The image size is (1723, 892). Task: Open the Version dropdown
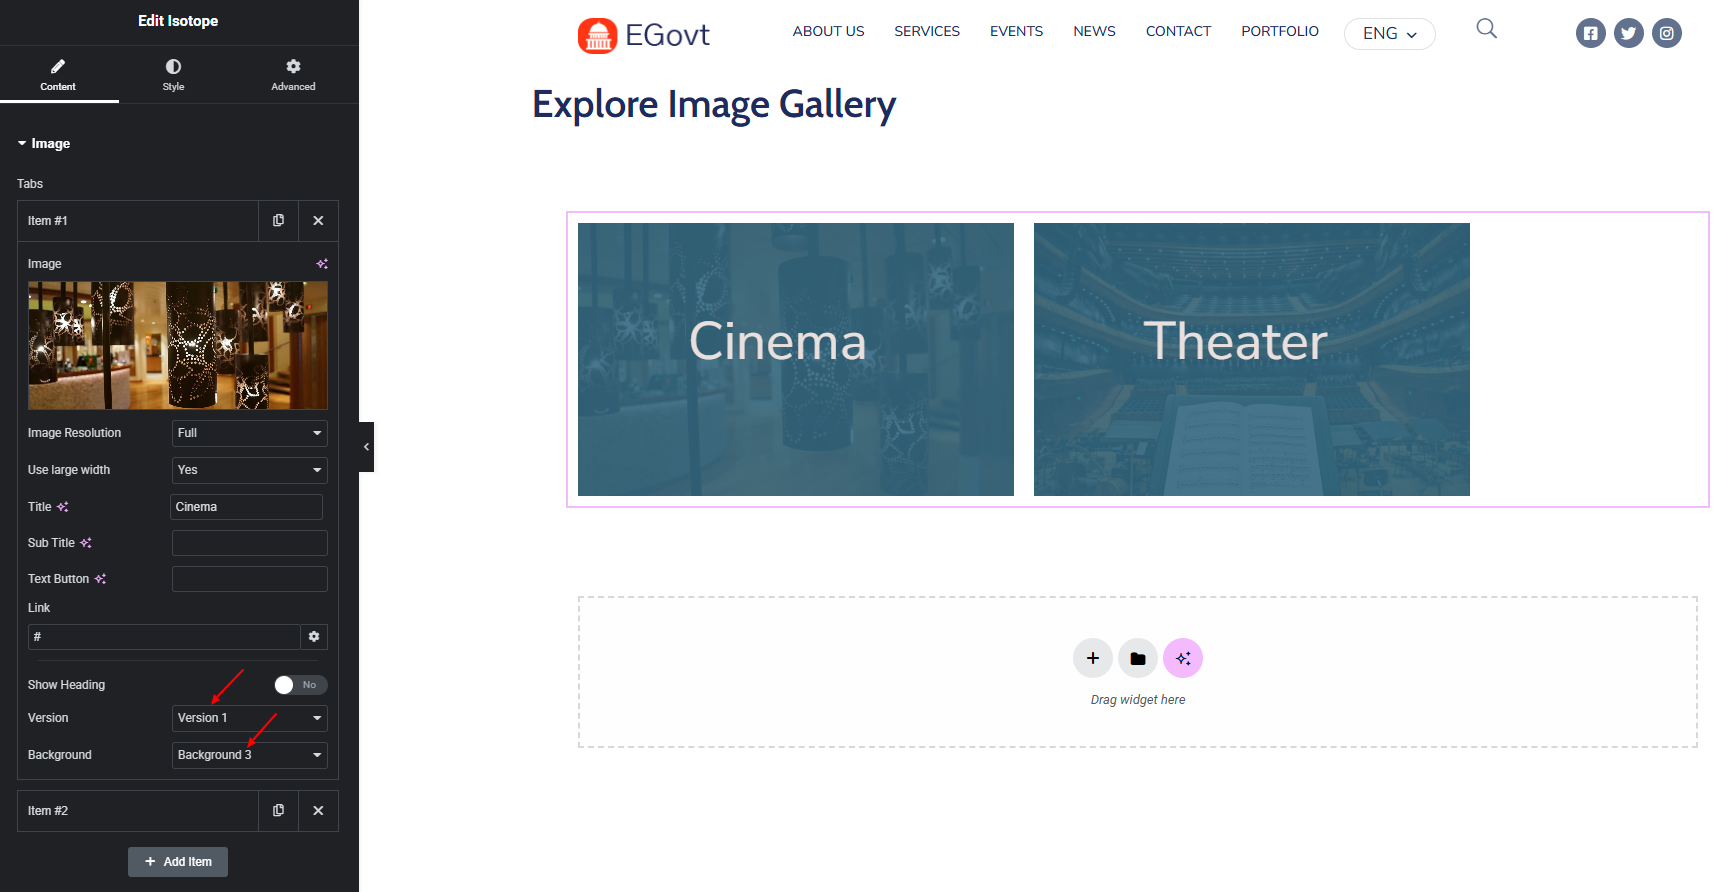250,718
